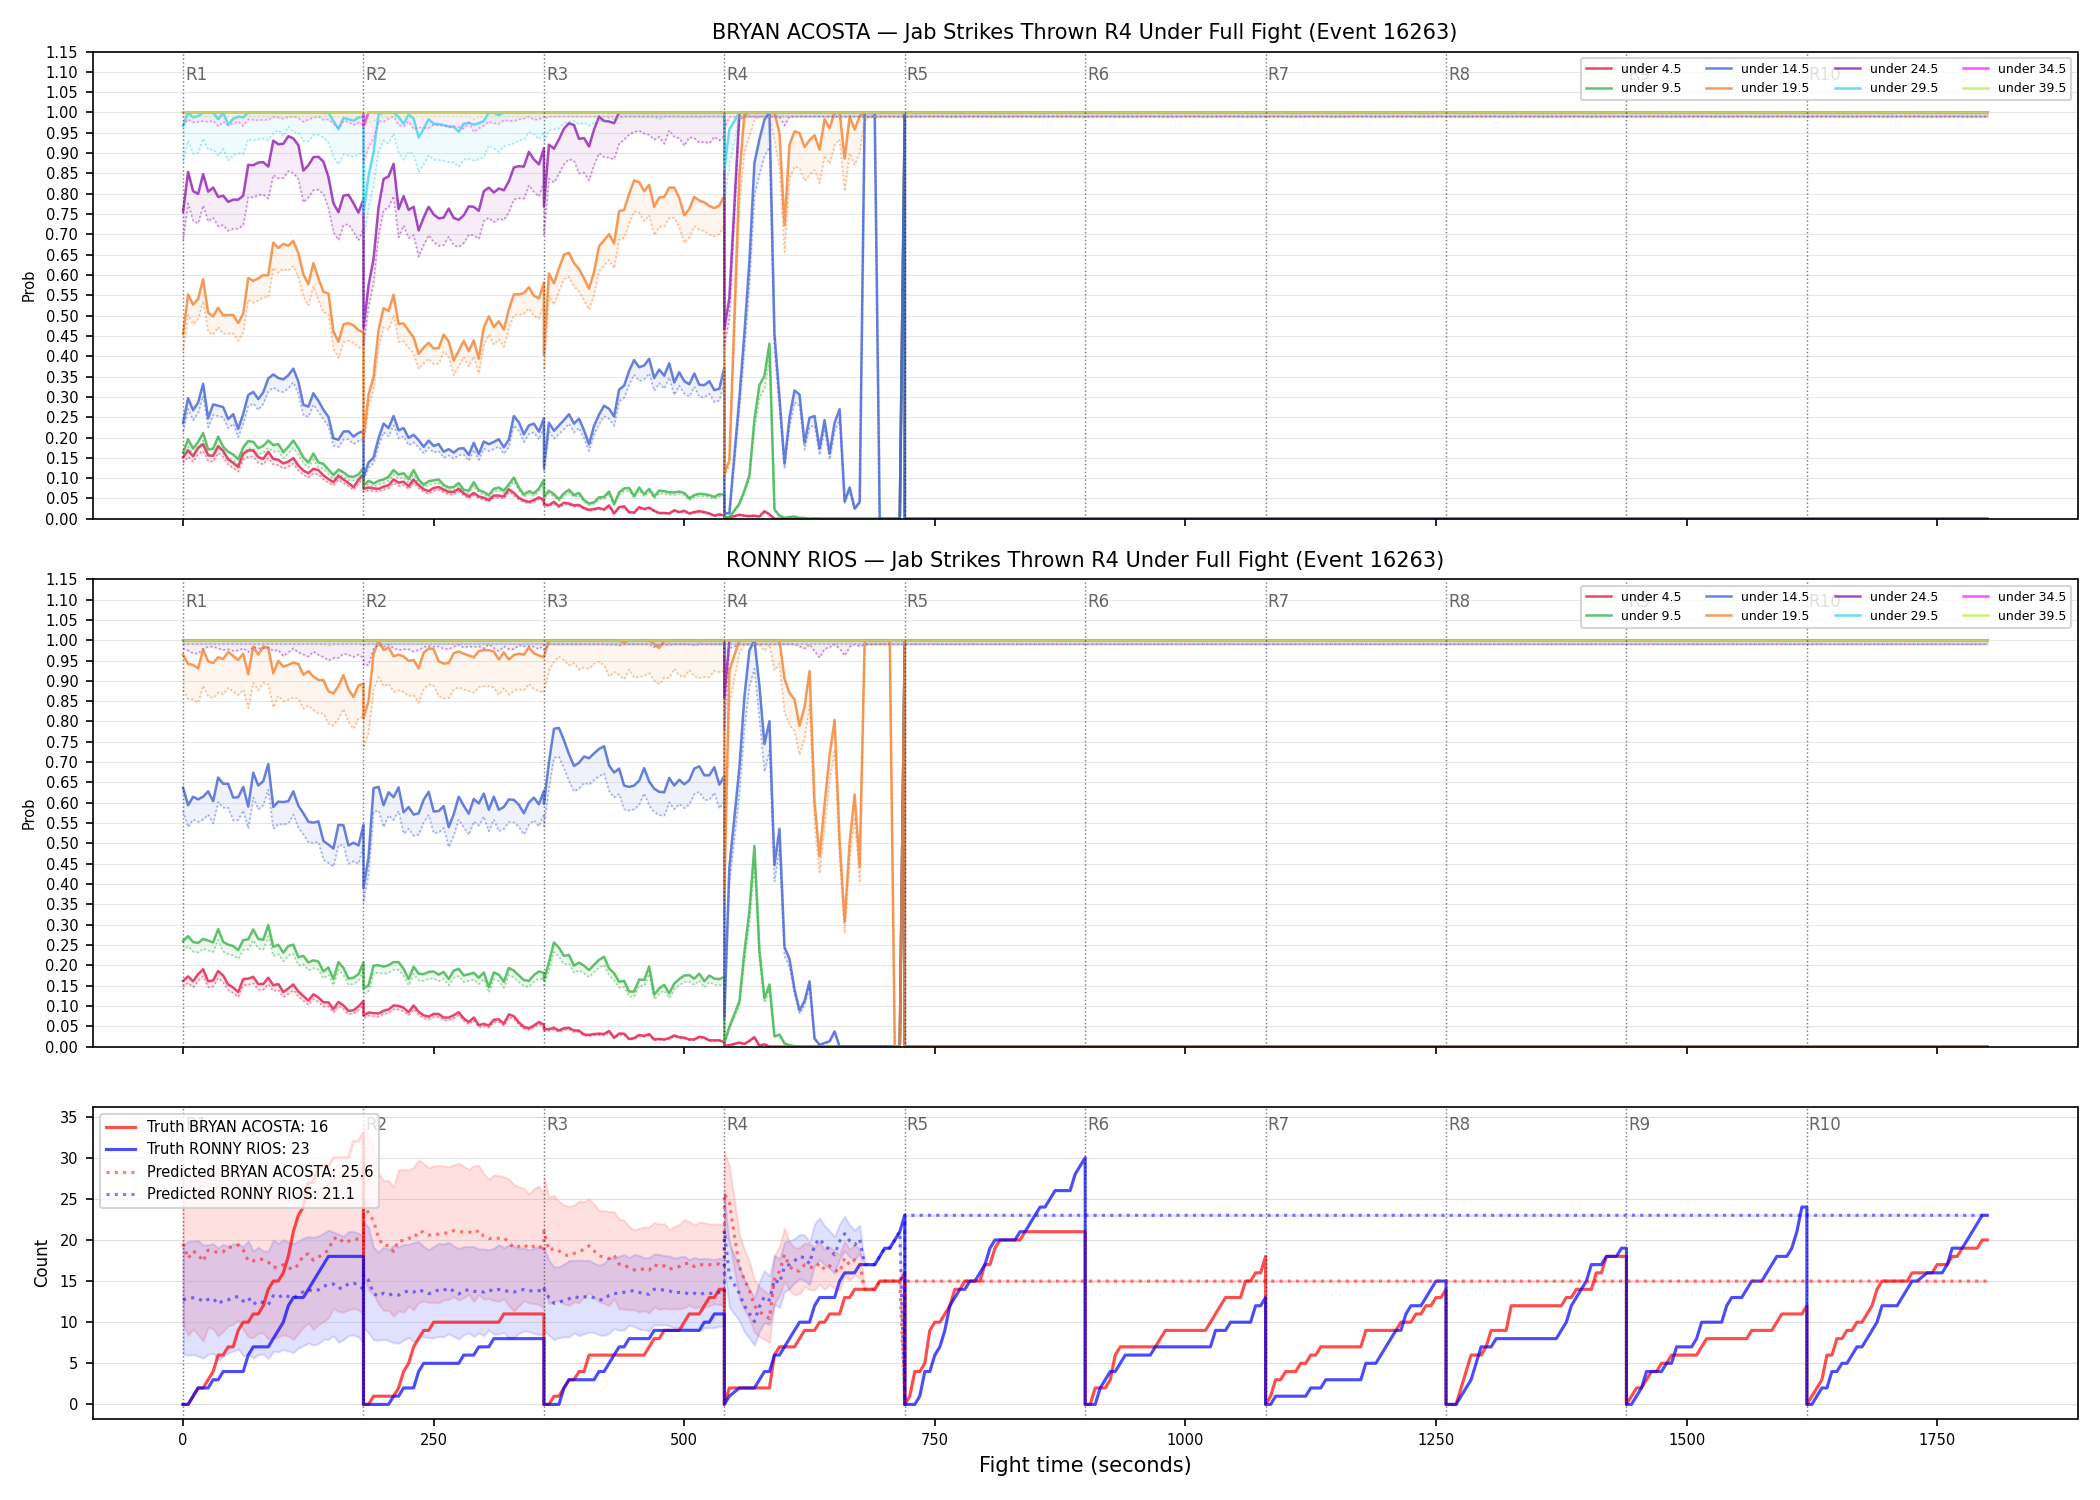This screenshot has height=1500, width=2100.
Task: Click the '35' tick on Count axis
Action: click(x=69, y=1118)
